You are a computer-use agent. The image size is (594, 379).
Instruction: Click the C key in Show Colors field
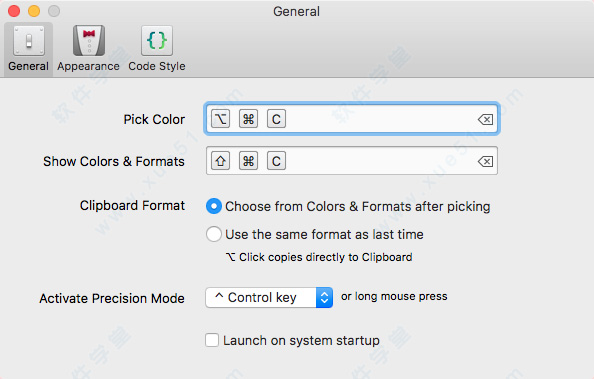click(277, 161)
